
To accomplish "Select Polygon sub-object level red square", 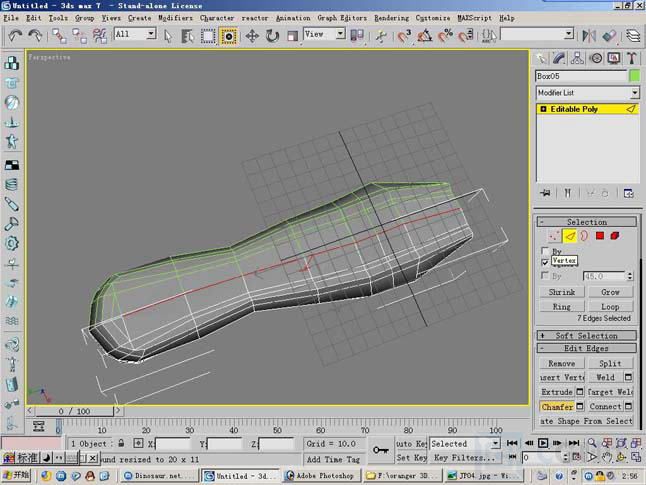I will (x=600, y=236).
